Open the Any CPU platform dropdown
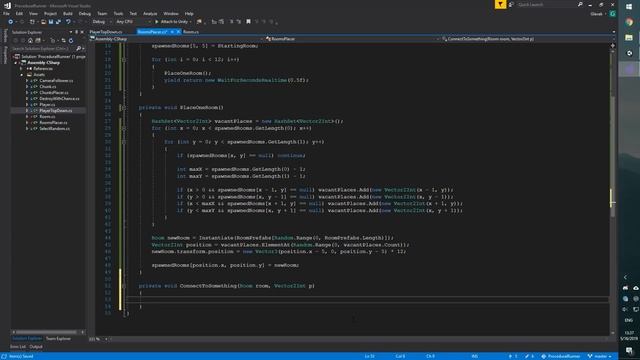Viewport: 640px width, 360px height. point(133,22)
